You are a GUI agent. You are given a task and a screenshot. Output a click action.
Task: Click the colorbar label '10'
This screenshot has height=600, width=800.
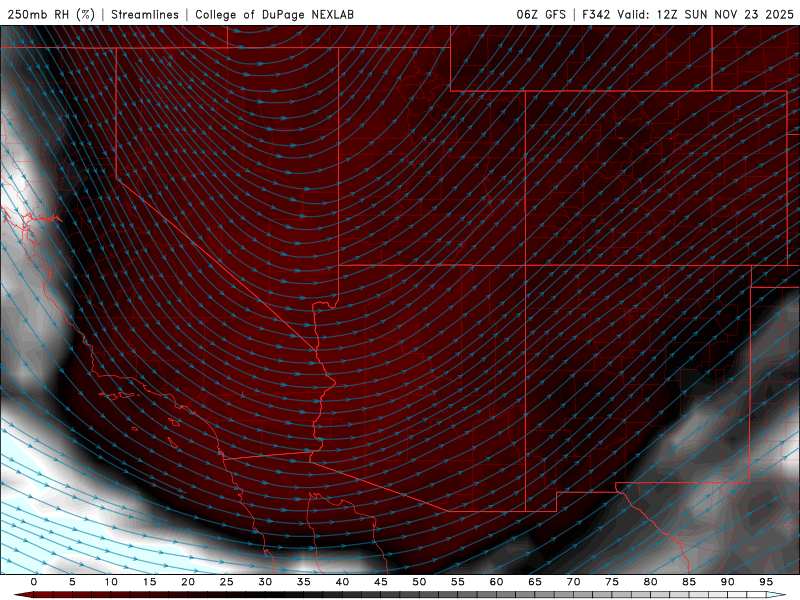click(111, 582)
